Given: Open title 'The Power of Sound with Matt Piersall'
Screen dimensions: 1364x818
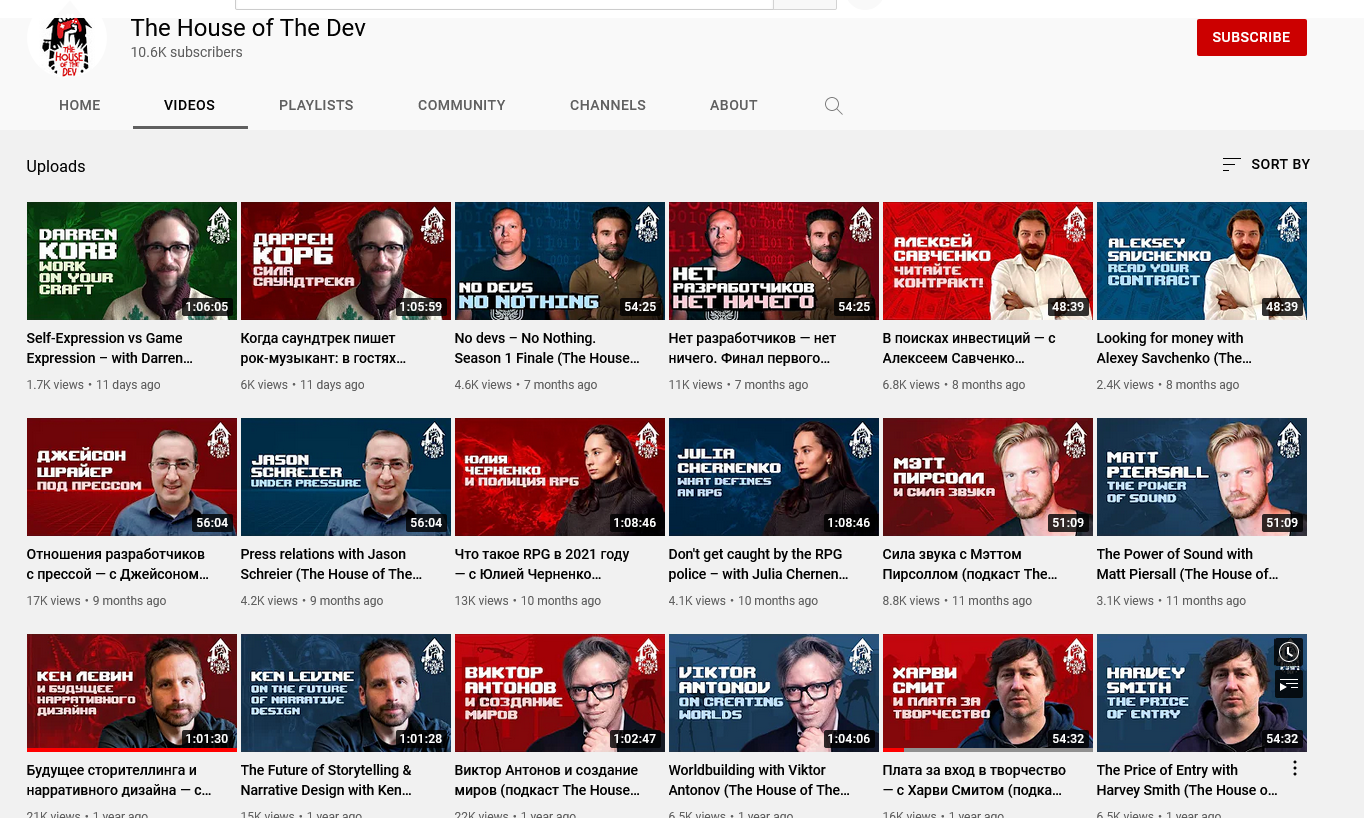Looking at the screenshot, I should (1187, 564).
